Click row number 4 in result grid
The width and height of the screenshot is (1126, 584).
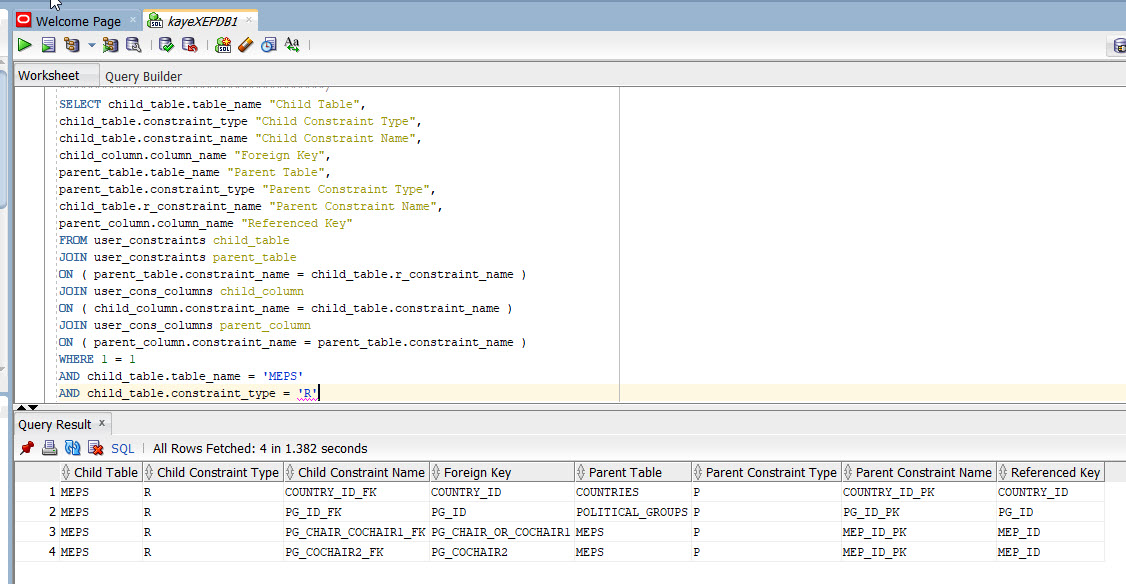tap(52, 552)
